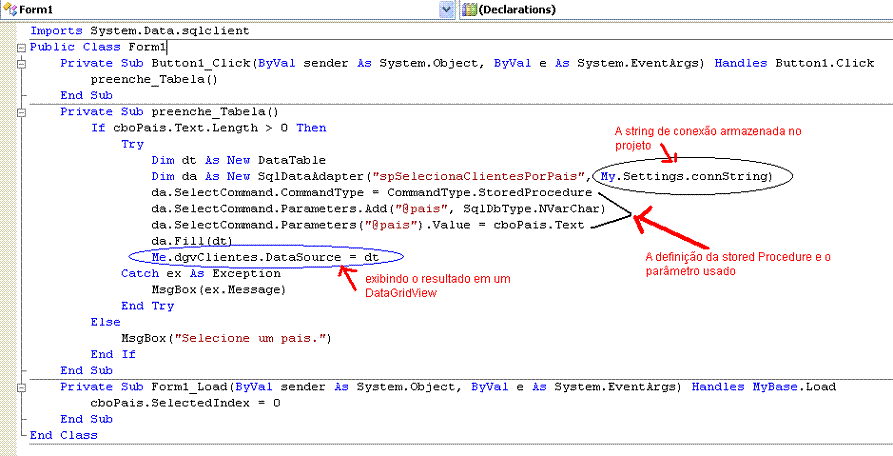Click the Parameters("@pais").Value assignment line
The height and width of the screenshot is (456, 893).
tap(368, 225)
